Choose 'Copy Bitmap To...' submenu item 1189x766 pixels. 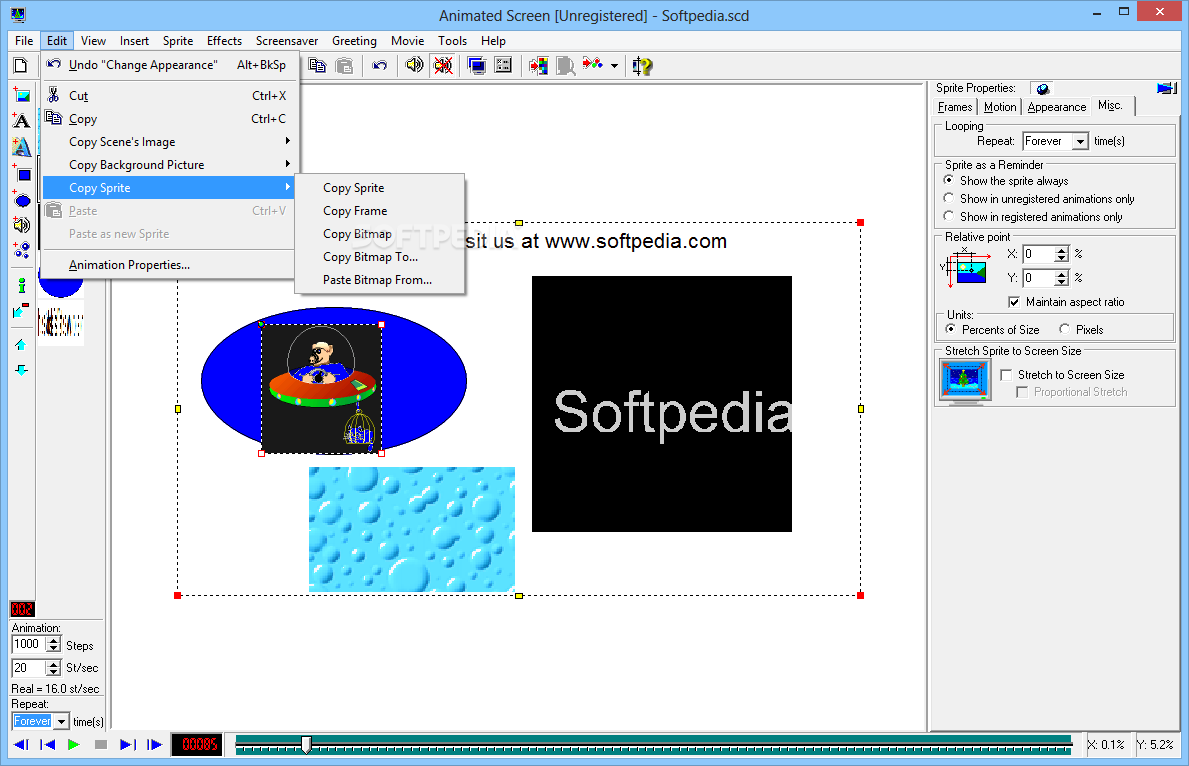coord(379,257)
